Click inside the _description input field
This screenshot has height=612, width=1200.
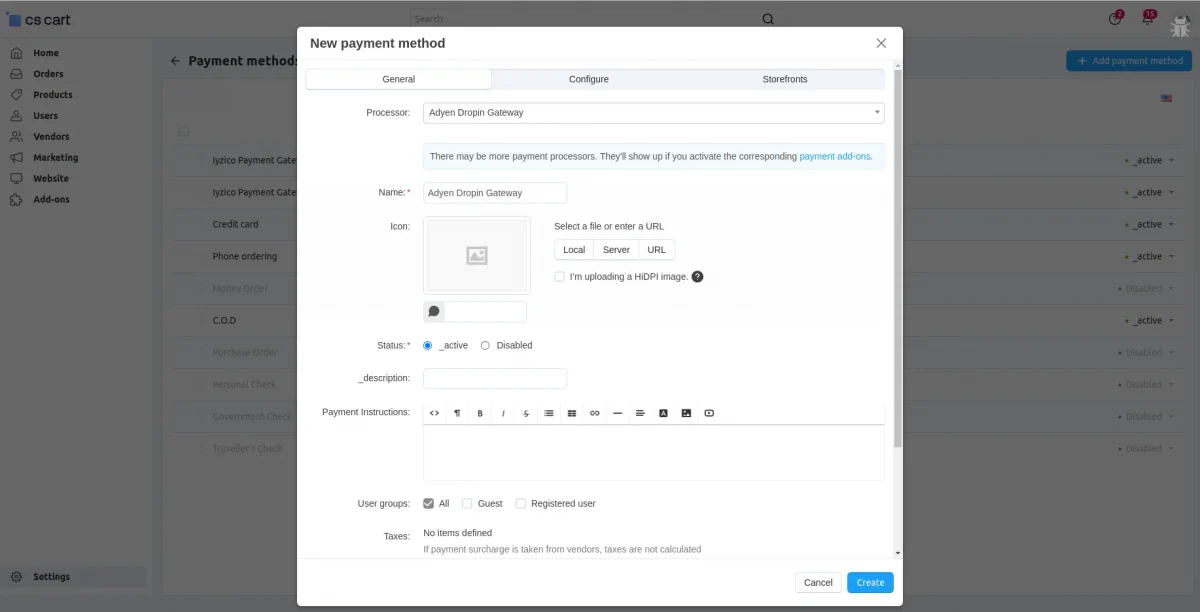(x=494, y=378)
